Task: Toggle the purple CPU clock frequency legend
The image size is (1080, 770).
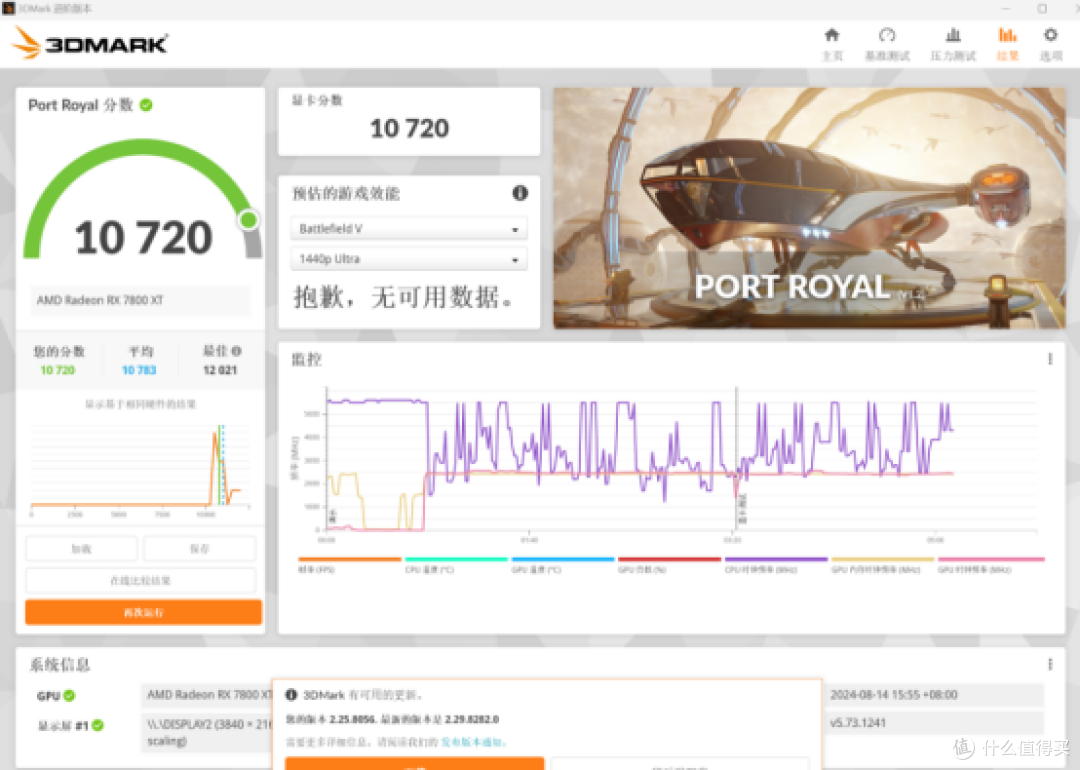Action: click(x=776, y=564)
